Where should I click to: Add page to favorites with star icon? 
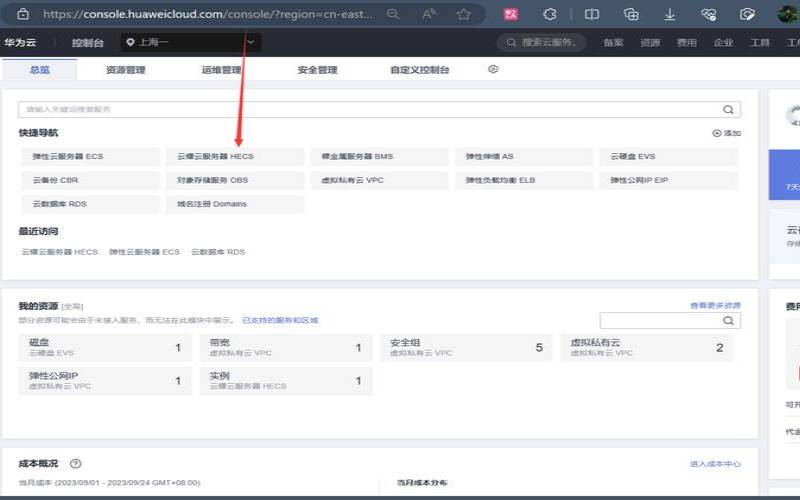click(x=464, y=14)
